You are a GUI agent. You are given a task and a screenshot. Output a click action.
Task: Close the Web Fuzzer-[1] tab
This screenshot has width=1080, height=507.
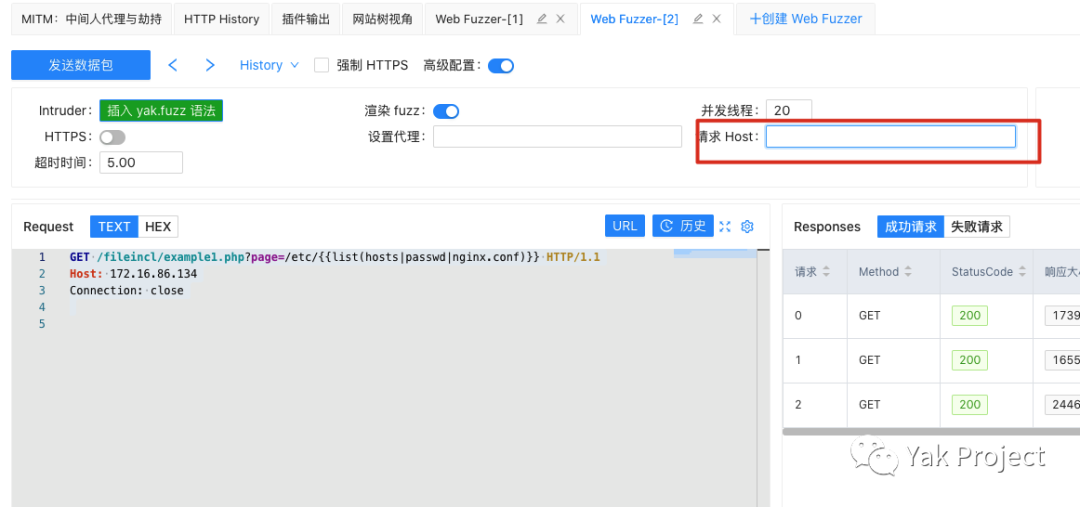(x=561, y=19)
